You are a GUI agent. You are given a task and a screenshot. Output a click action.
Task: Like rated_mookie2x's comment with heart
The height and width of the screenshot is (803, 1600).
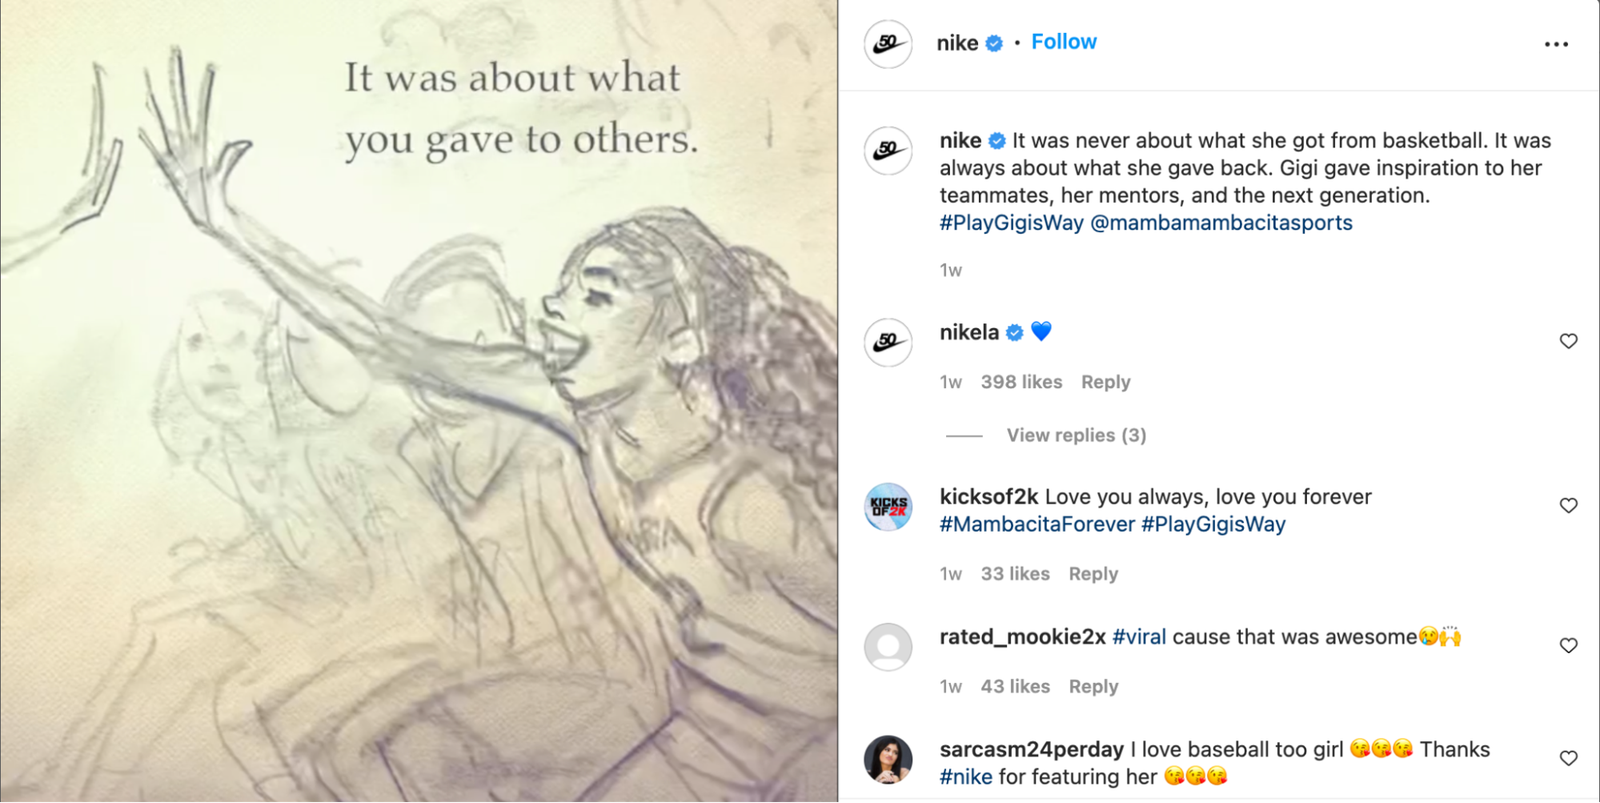click(x=1568, y=645)
